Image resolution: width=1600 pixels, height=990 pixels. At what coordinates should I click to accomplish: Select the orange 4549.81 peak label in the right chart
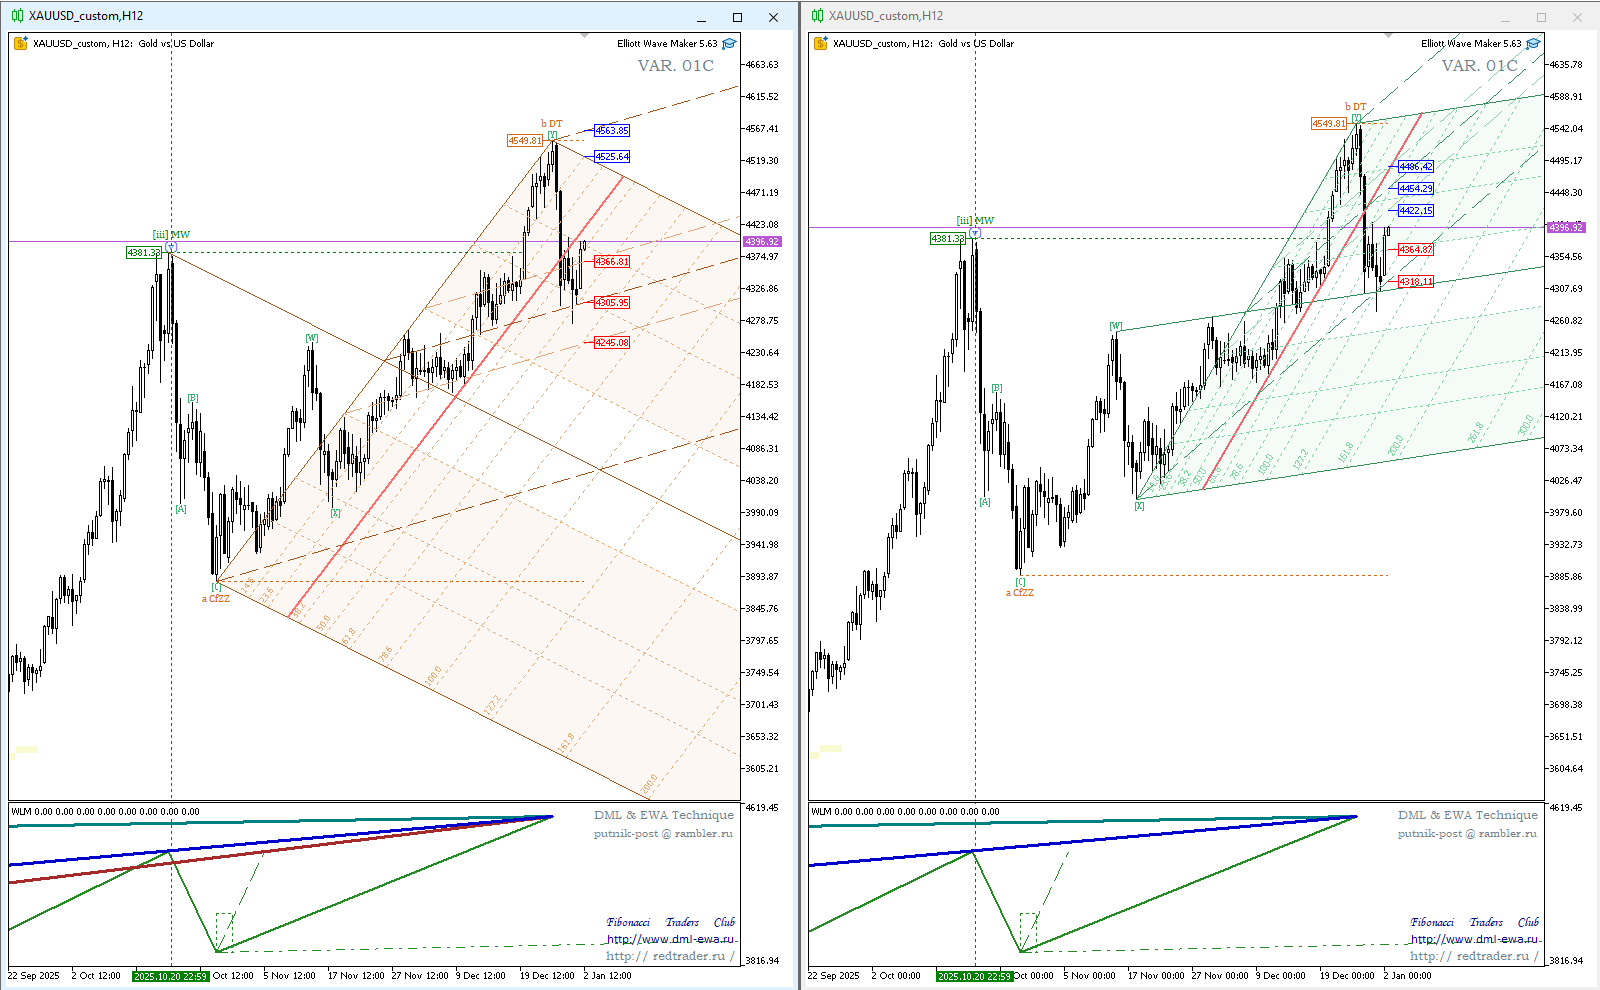coord(1329,123)
